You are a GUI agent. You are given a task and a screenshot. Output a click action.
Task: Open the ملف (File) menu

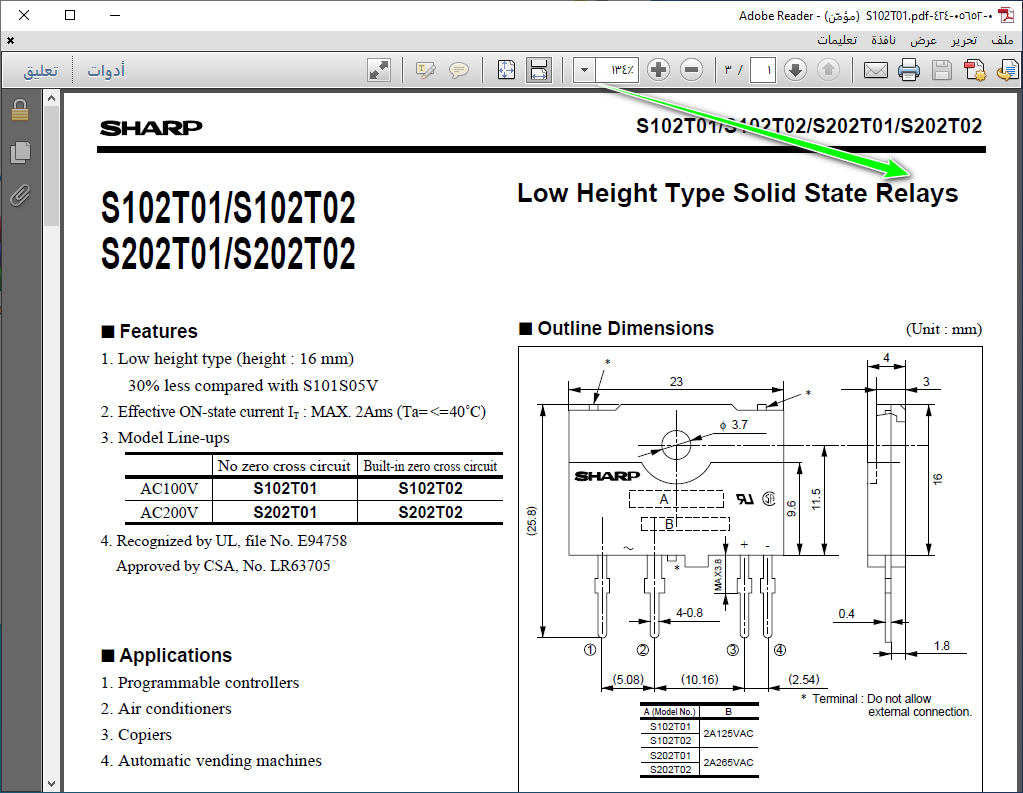1002,40
